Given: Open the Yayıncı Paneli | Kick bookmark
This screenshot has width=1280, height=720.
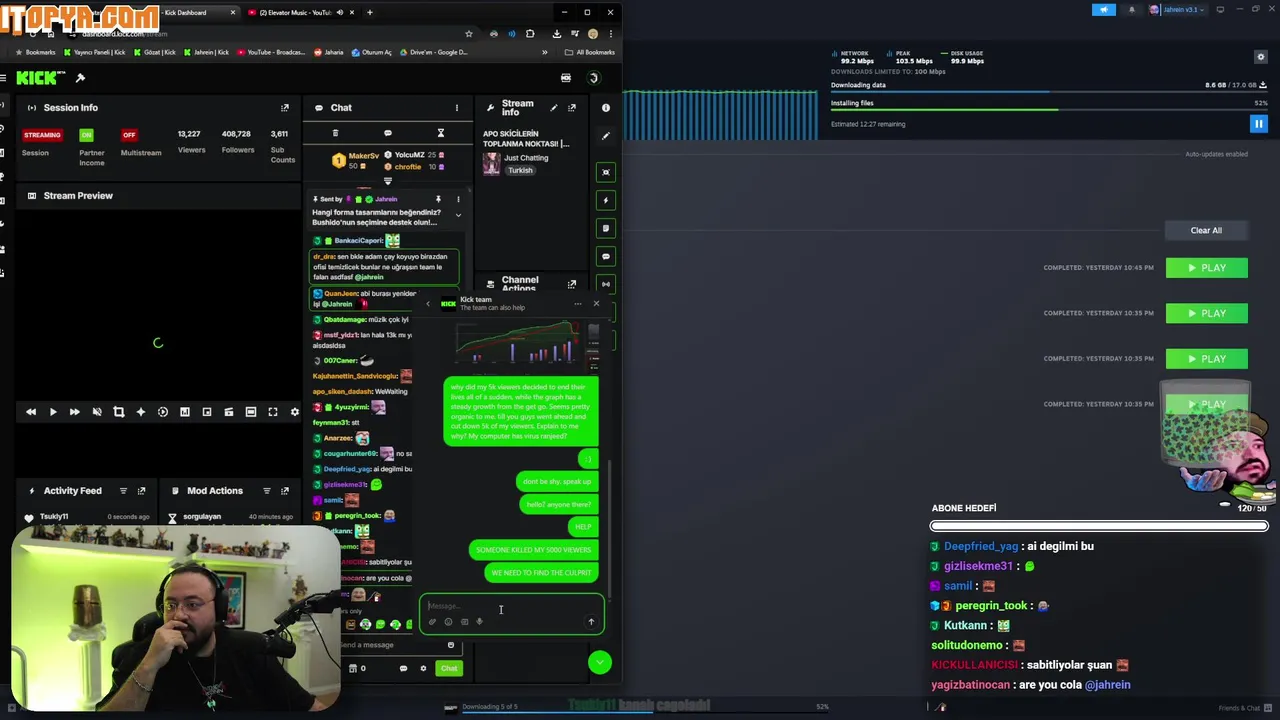Looking at the screenshot, I should [95, 52].
